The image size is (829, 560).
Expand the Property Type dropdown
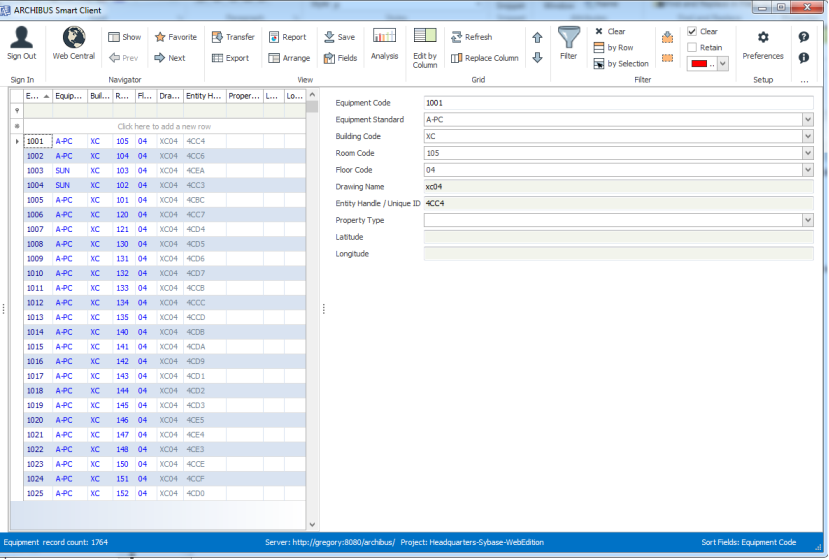(807, 220)
